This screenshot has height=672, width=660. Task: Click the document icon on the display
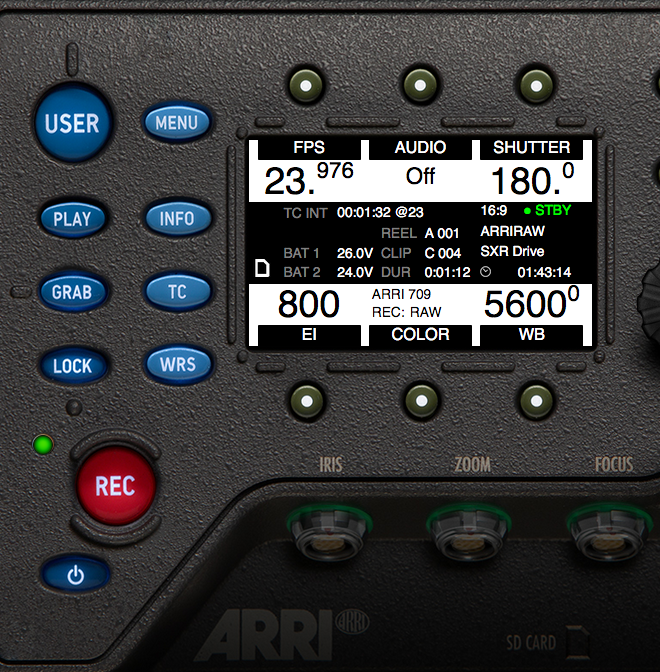[x=262, y=268]
